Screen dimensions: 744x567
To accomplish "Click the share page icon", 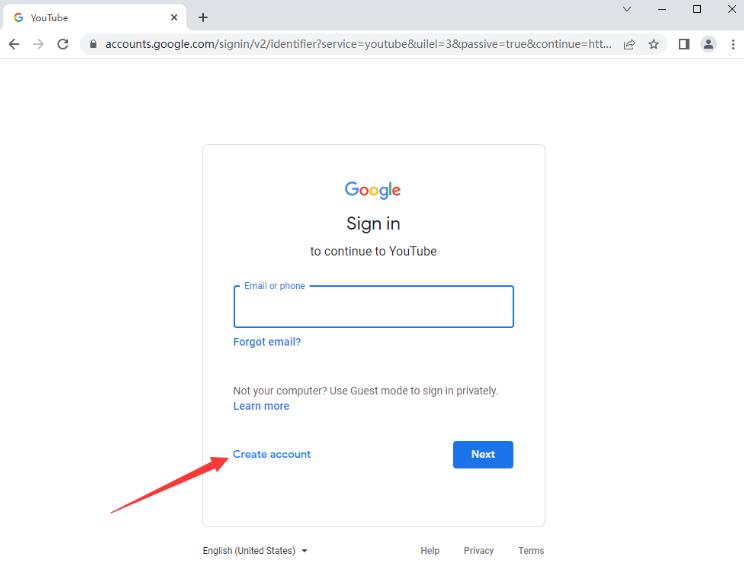I will point(630,44).
